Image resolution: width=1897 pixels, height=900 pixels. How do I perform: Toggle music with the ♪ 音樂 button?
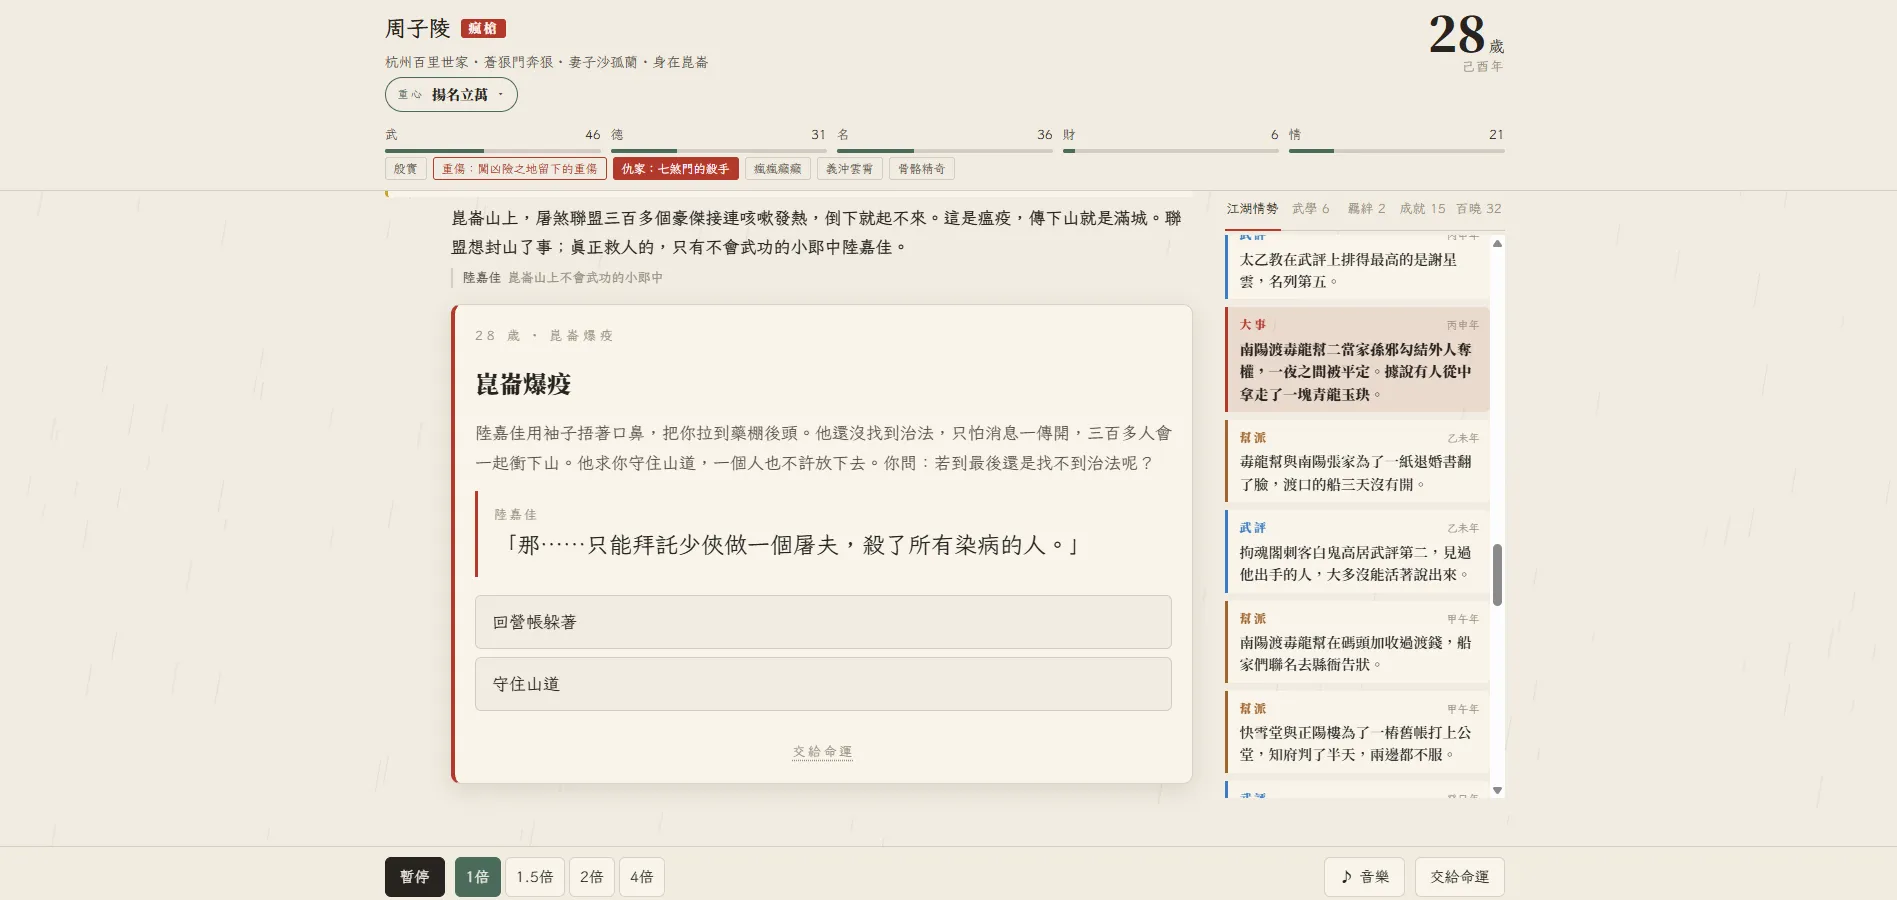1365,877
